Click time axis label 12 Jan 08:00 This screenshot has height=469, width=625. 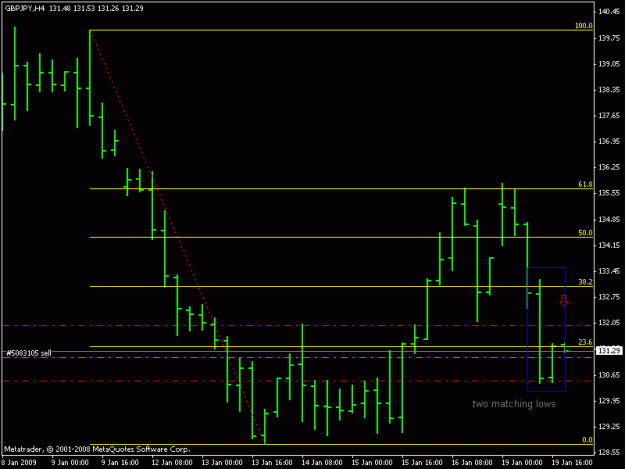coord(172,463)
